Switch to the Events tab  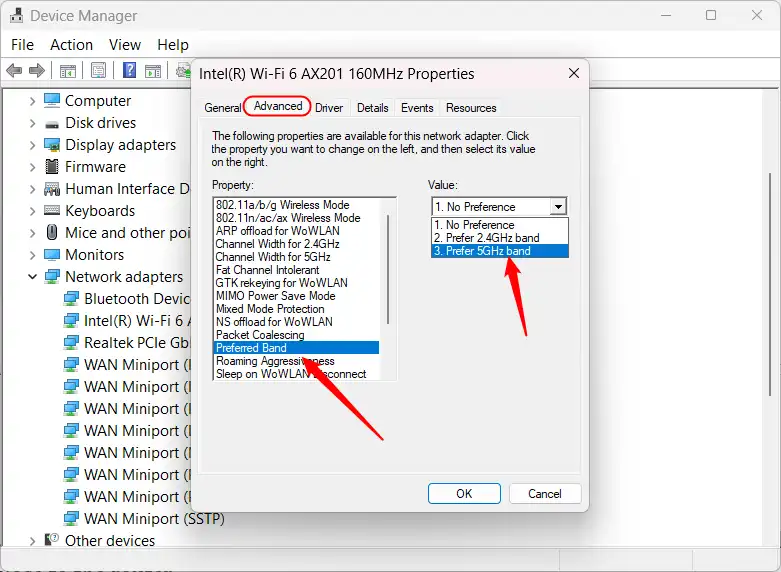tap(417, 108)
